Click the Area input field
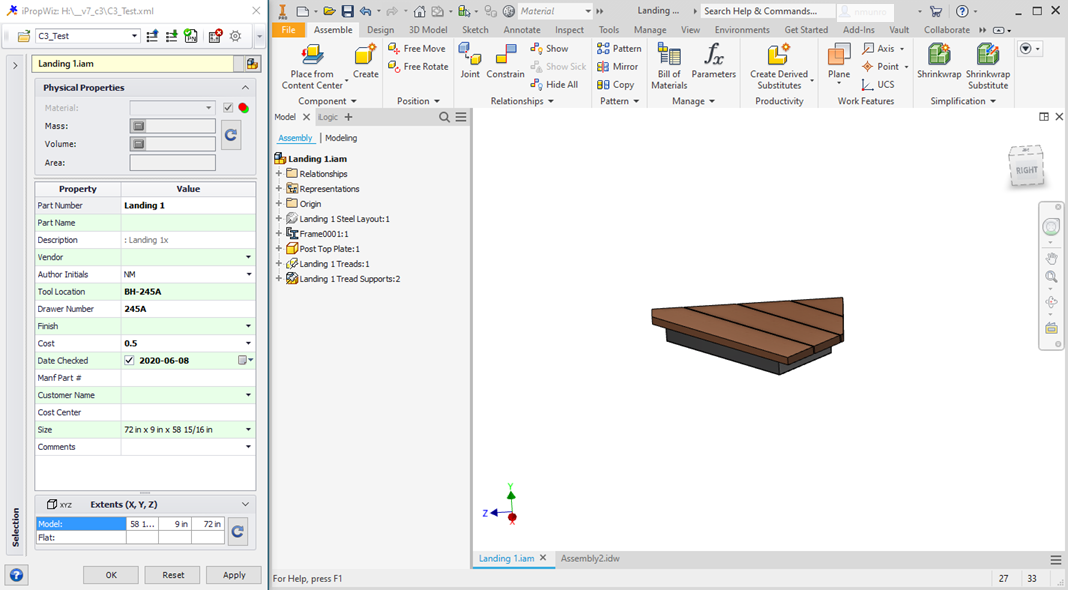Image resolution: width=1068 pixels, height=590 pixels. click(x=172, y=163)
